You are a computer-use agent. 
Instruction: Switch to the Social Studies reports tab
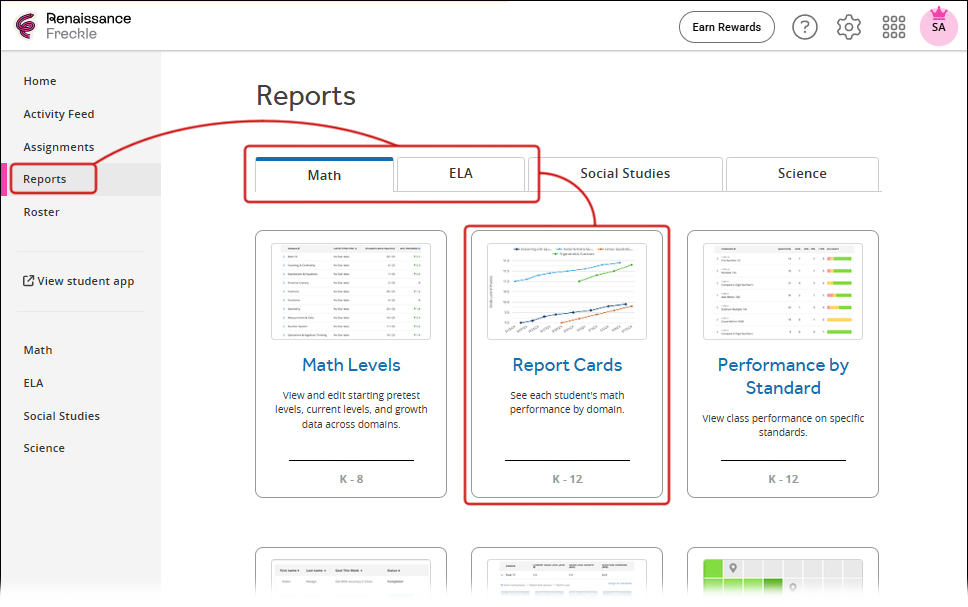pyautogui.click(x=625, y=174)
